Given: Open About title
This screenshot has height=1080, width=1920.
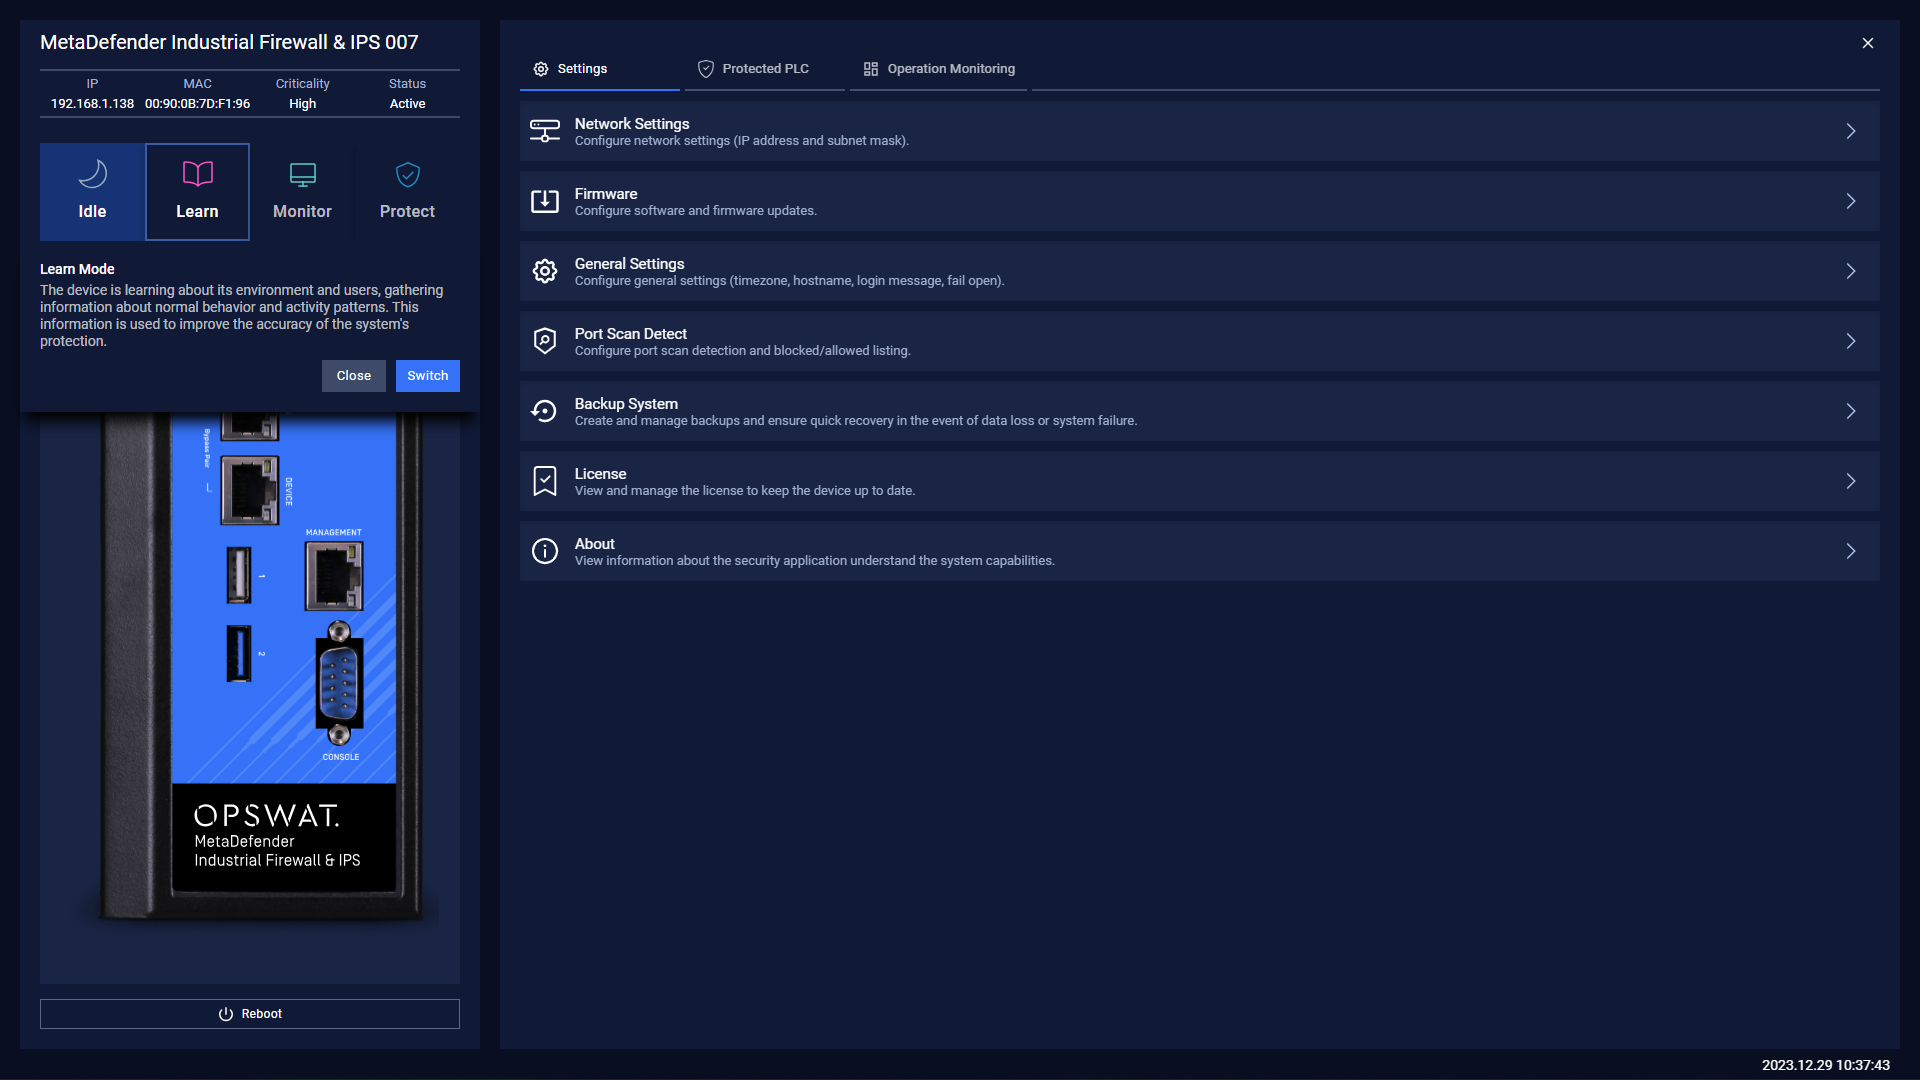Looking at the screenshot, I should 595,544.
